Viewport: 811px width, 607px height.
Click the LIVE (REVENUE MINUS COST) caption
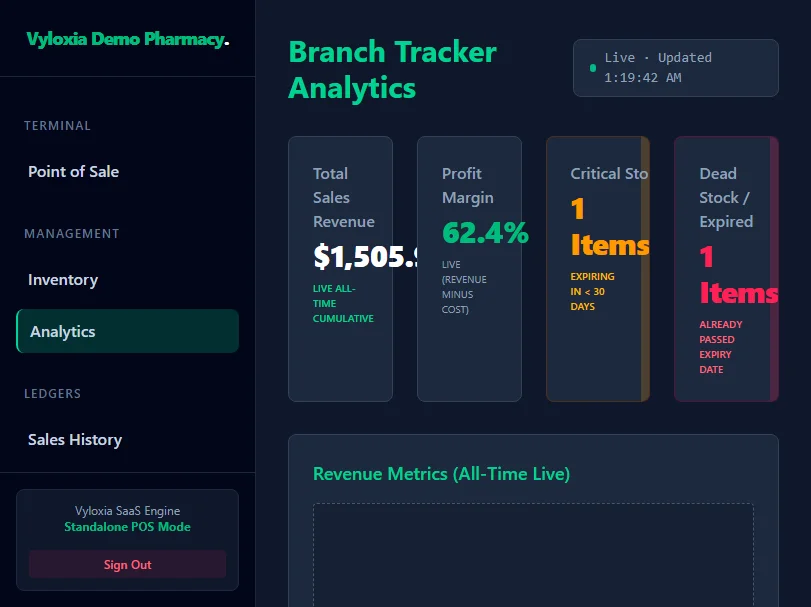pyautogui.click(x=464, y=287)
